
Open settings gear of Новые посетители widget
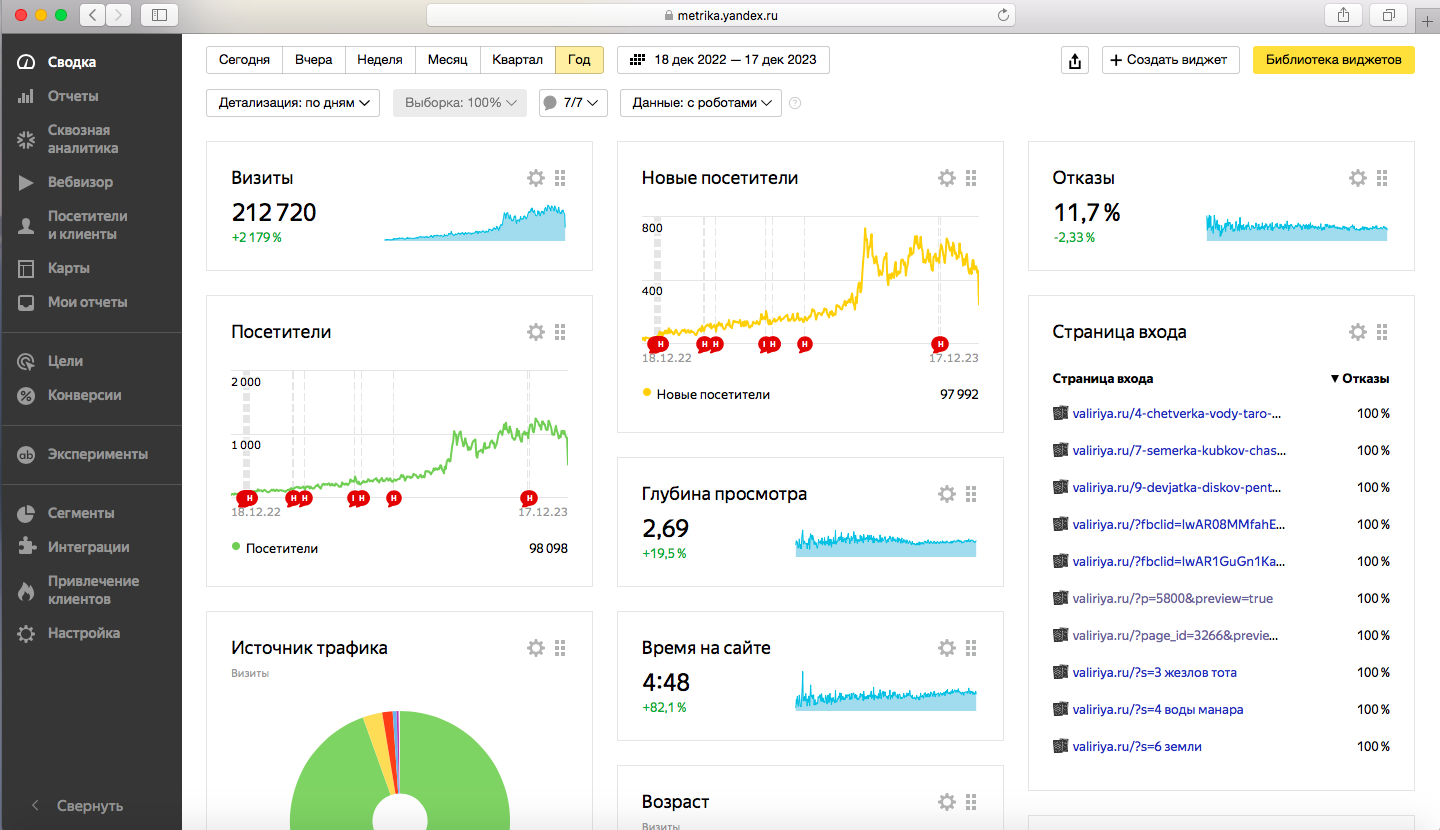point(947,178)
